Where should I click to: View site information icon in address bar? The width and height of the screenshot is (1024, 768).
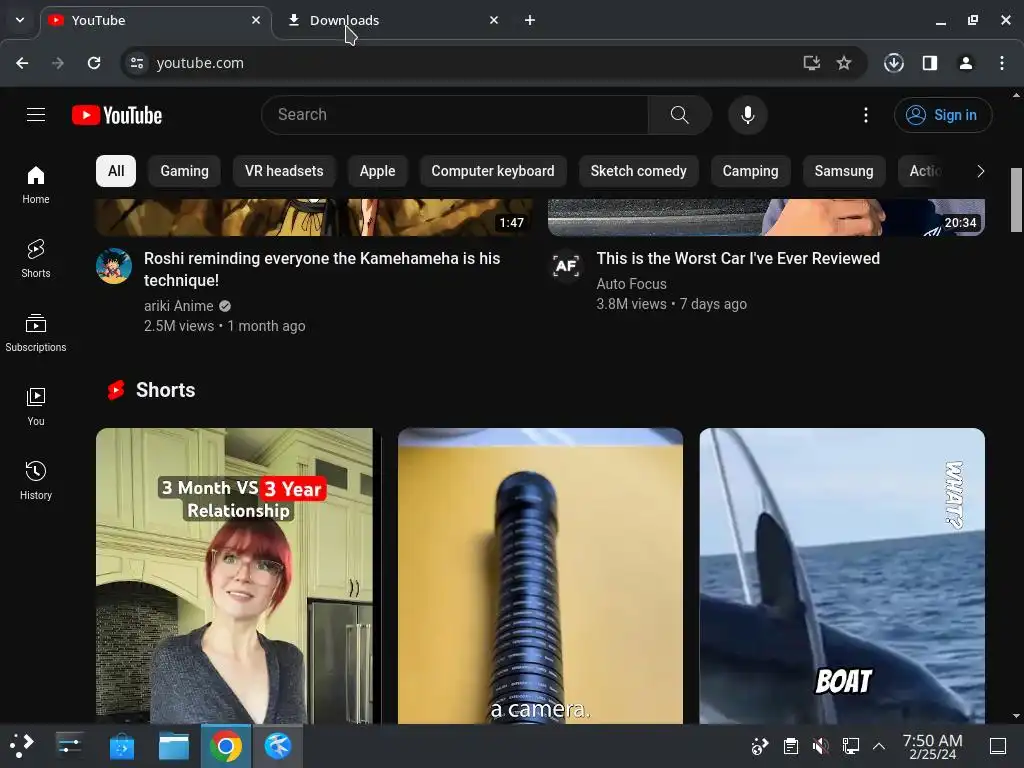pyautogui.click(x=137, y=63)
